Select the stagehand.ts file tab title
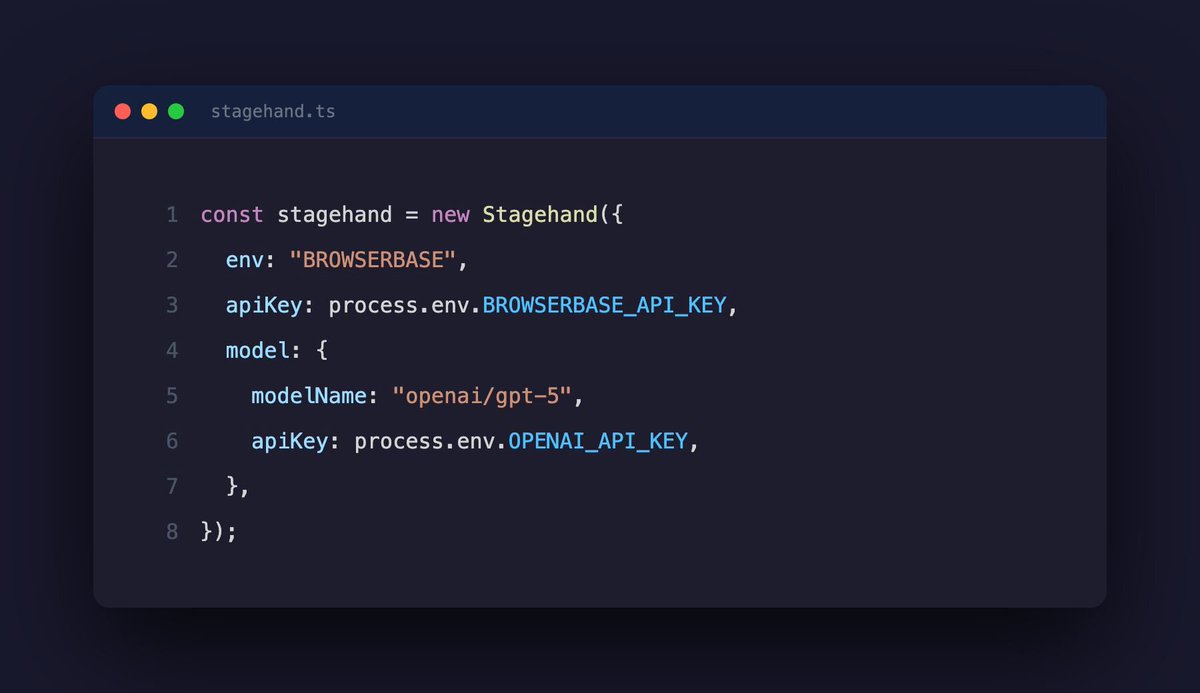The image size is (1200, 693). coord(273,111)
